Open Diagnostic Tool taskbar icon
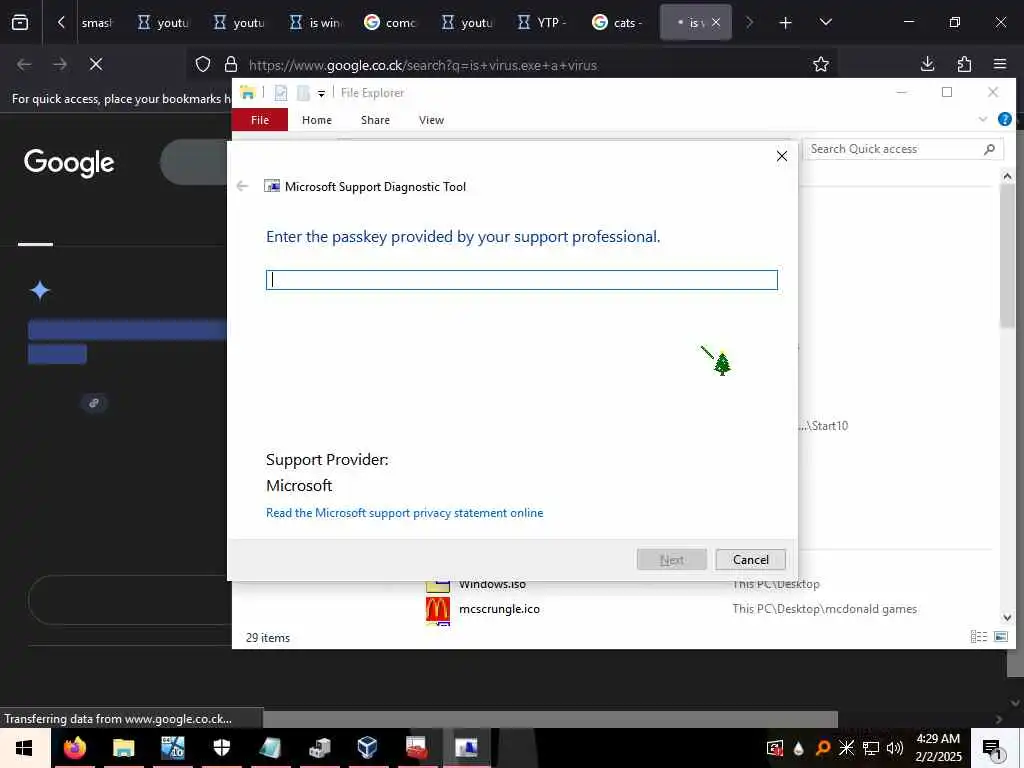The width and height of the screenshot is (1024, 768). (x=466, y=748)
